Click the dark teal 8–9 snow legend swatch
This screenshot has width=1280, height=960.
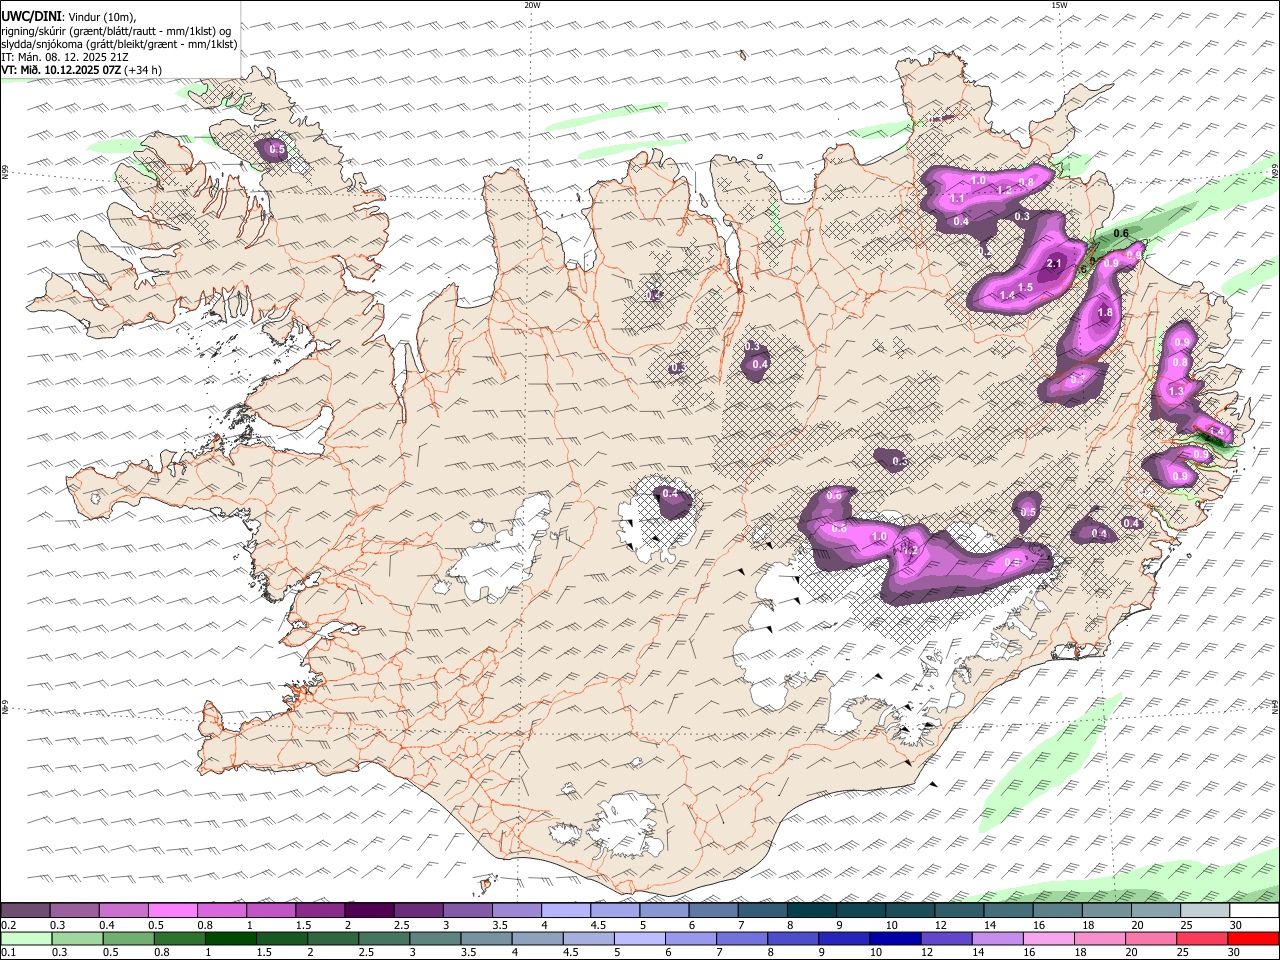(x=811, y=911)
